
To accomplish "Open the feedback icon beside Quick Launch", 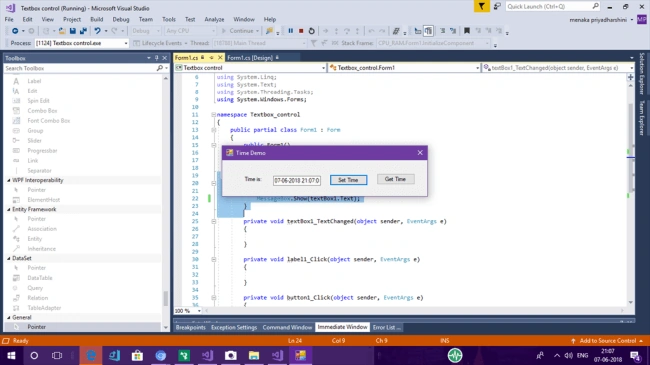I will [497, 6].
